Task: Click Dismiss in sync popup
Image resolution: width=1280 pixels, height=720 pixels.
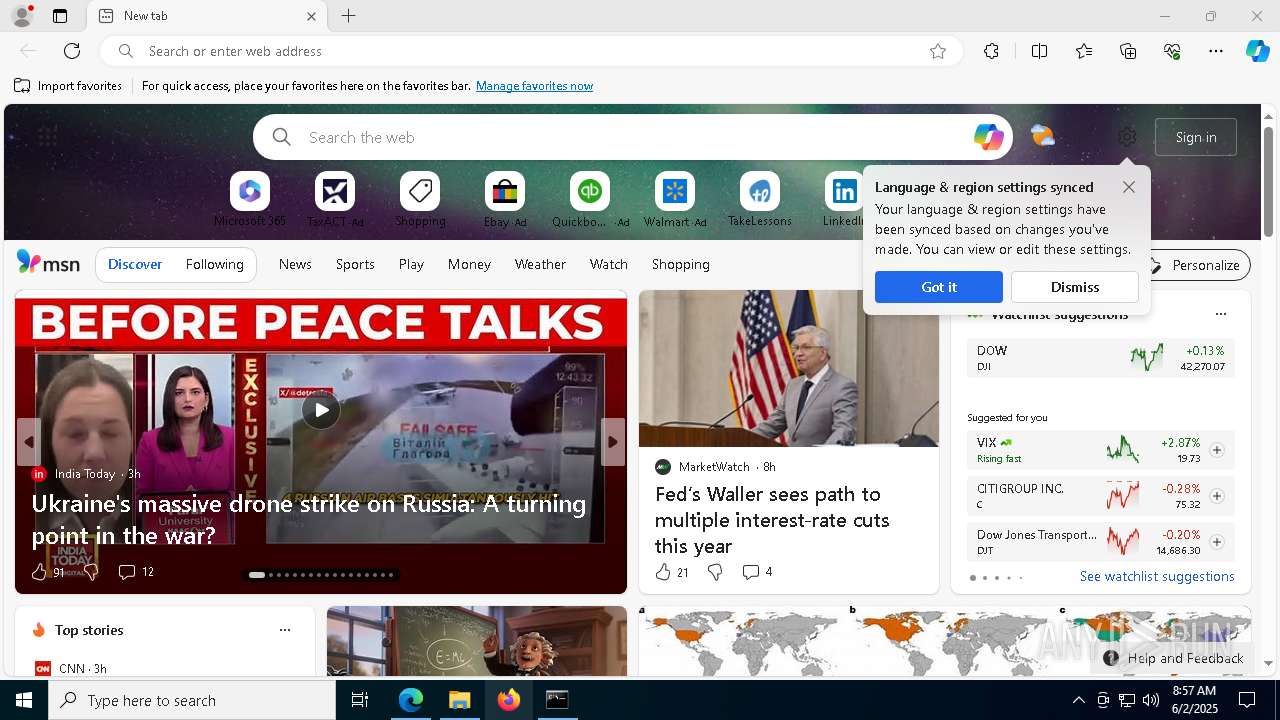Action: click(x=1075, y=287)
